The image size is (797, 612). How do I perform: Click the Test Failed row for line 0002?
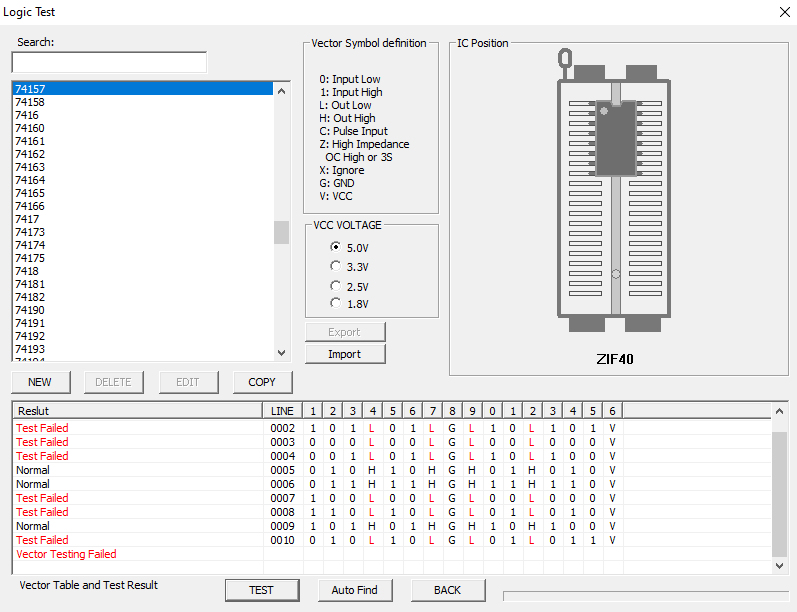[392, 428]
